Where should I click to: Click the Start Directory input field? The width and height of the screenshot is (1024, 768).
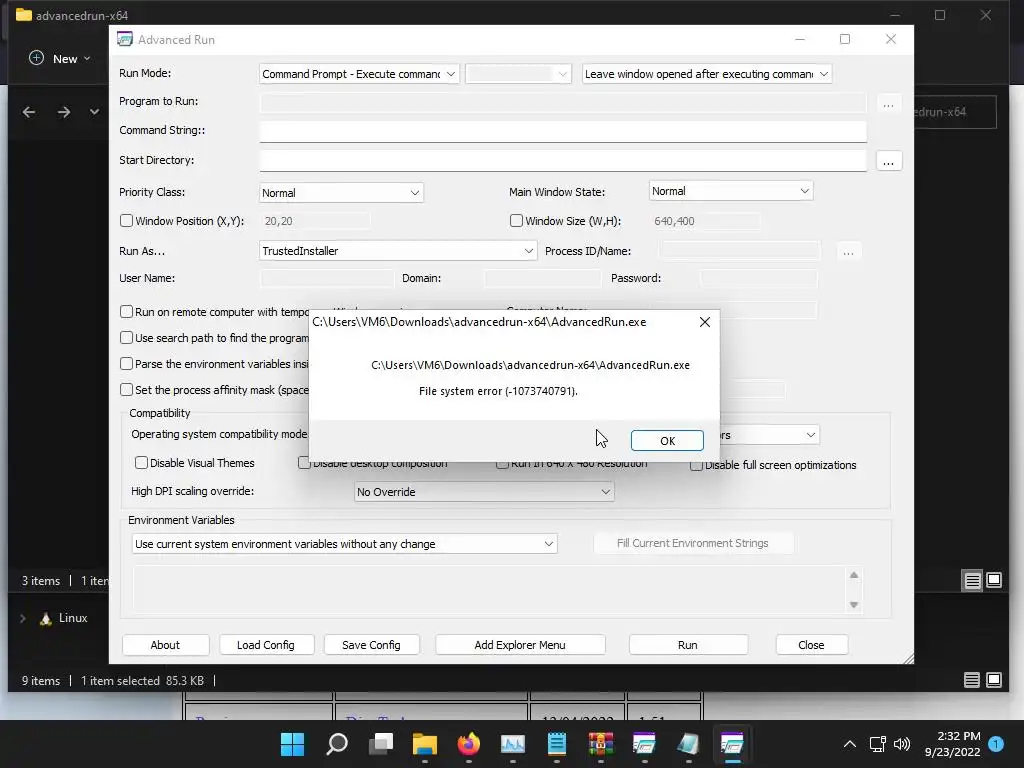pos(562,161)
